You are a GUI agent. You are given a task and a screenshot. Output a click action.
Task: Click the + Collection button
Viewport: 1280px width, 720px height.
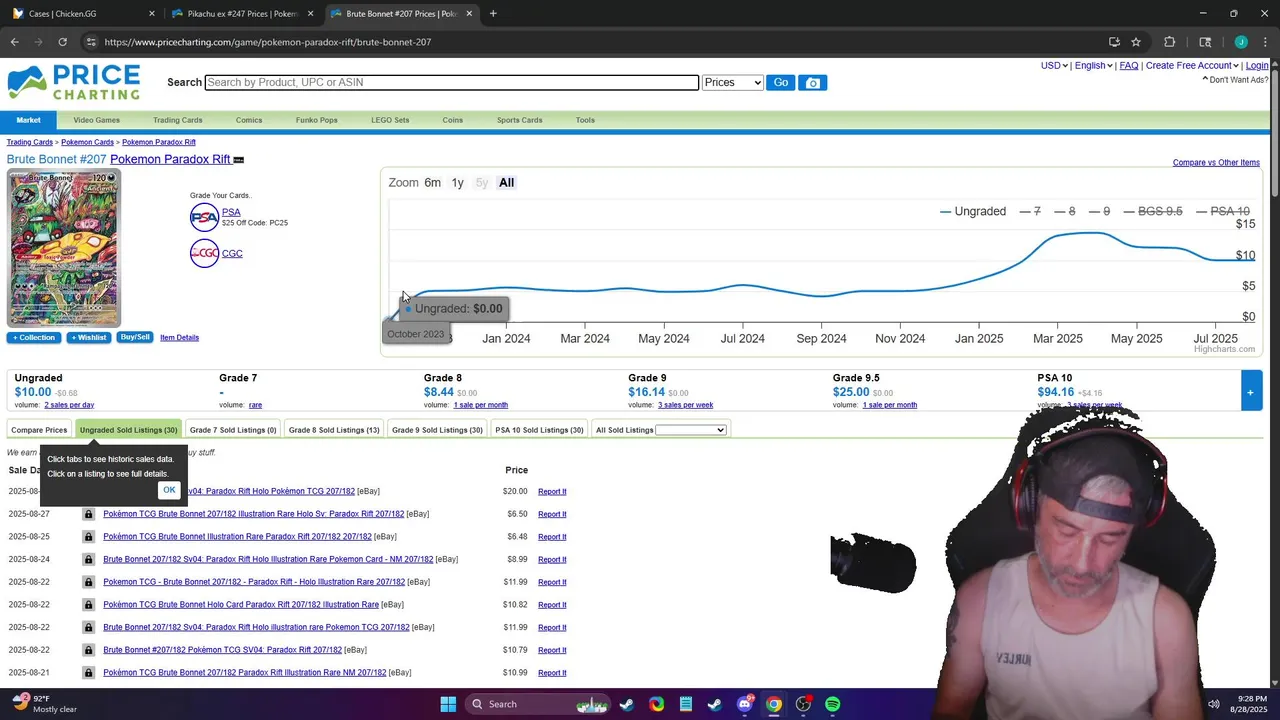pos(33,338)
